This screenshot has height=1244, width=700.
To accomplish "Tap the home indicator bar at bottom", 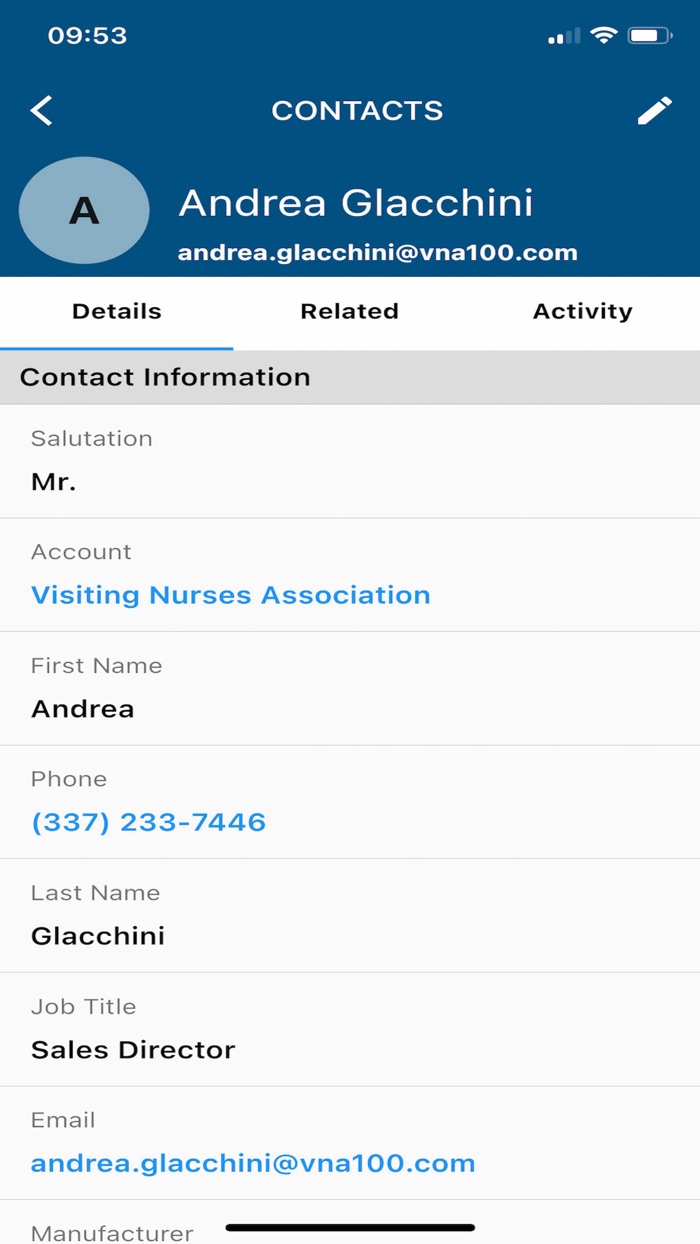I will pyautogui.click(x=350, y=1227).
